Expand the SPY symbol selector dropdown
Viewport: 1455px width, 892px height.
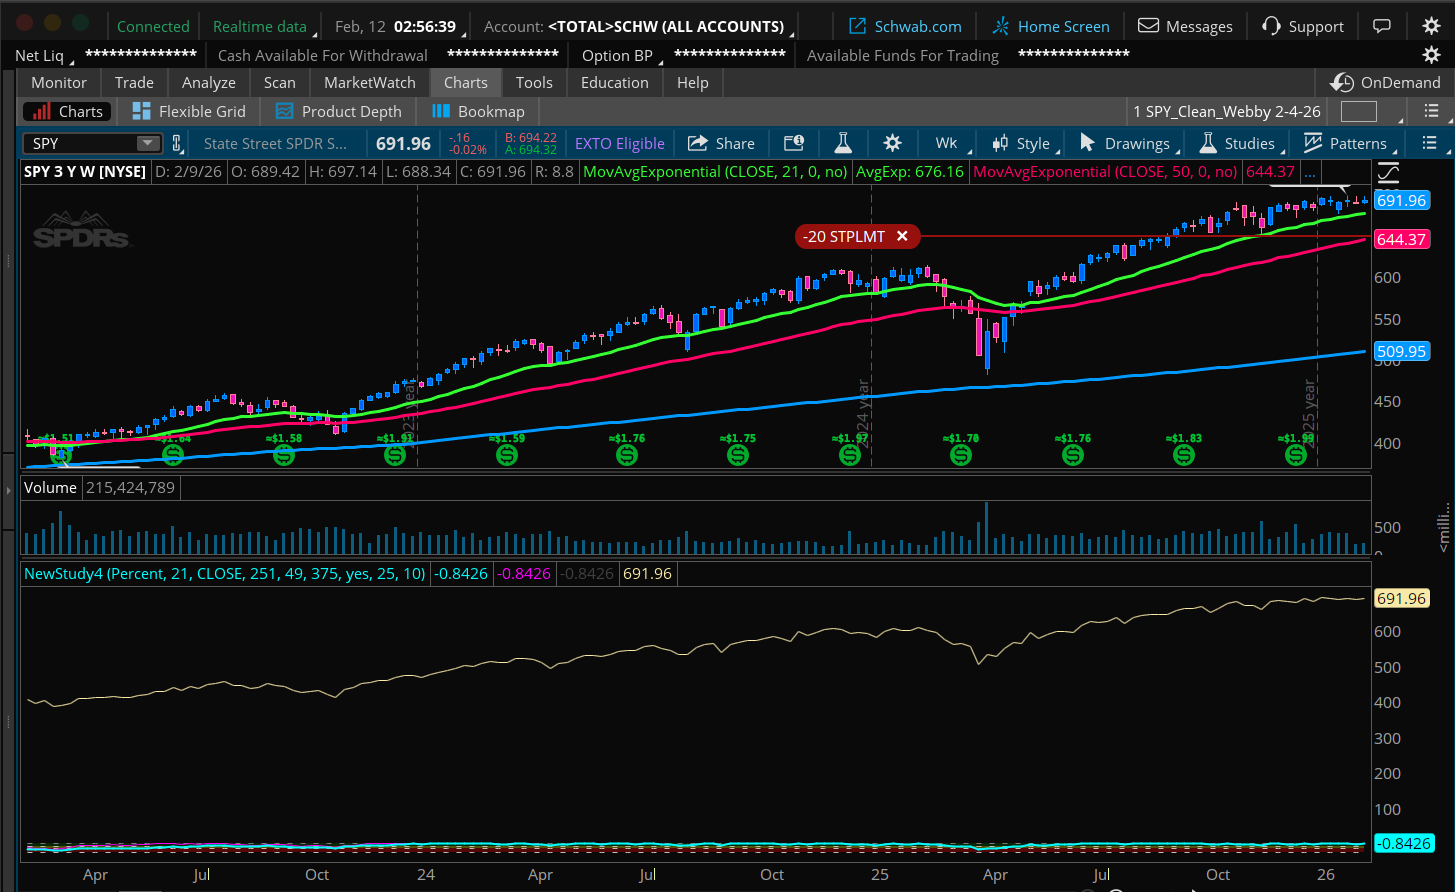[148, 143]
